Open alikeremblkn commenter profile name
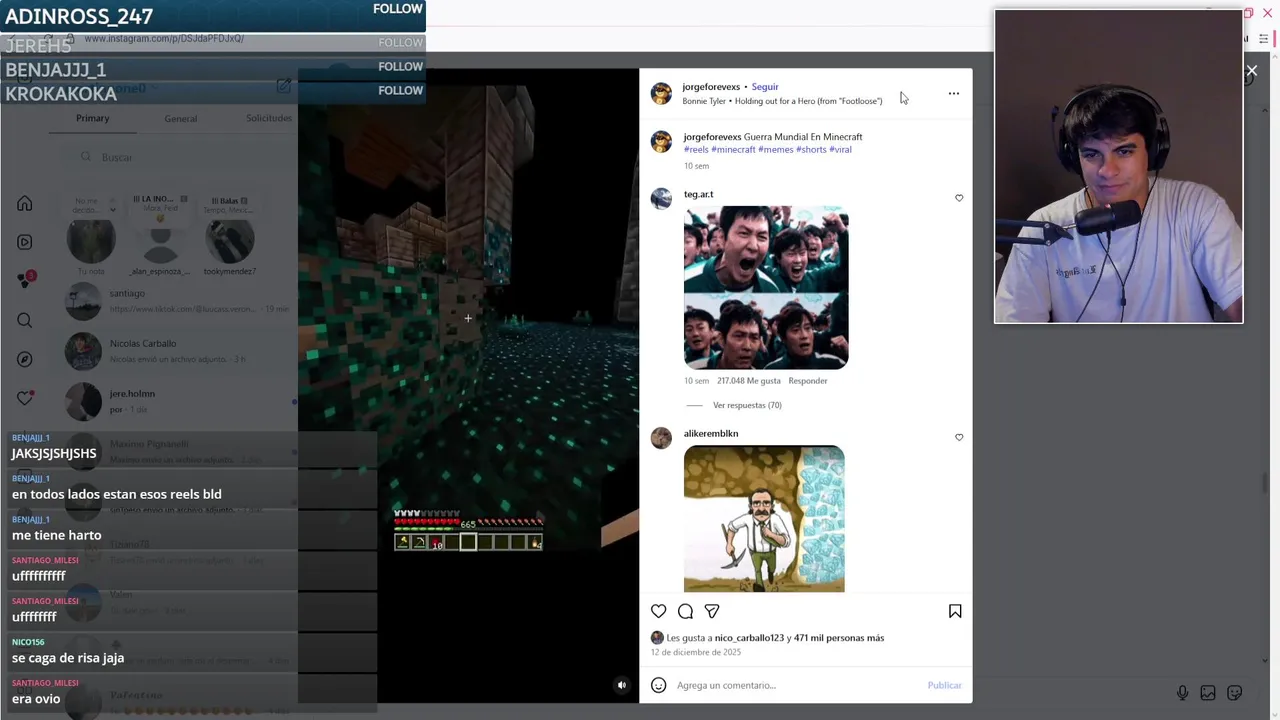1280x720 pixels. pyautogui.click(x=711, y=434)
